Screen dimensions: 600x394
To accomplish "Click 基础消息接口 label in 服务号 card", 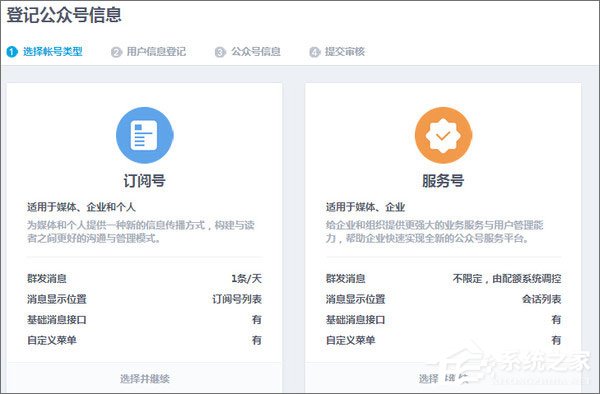I will point(355,319).
